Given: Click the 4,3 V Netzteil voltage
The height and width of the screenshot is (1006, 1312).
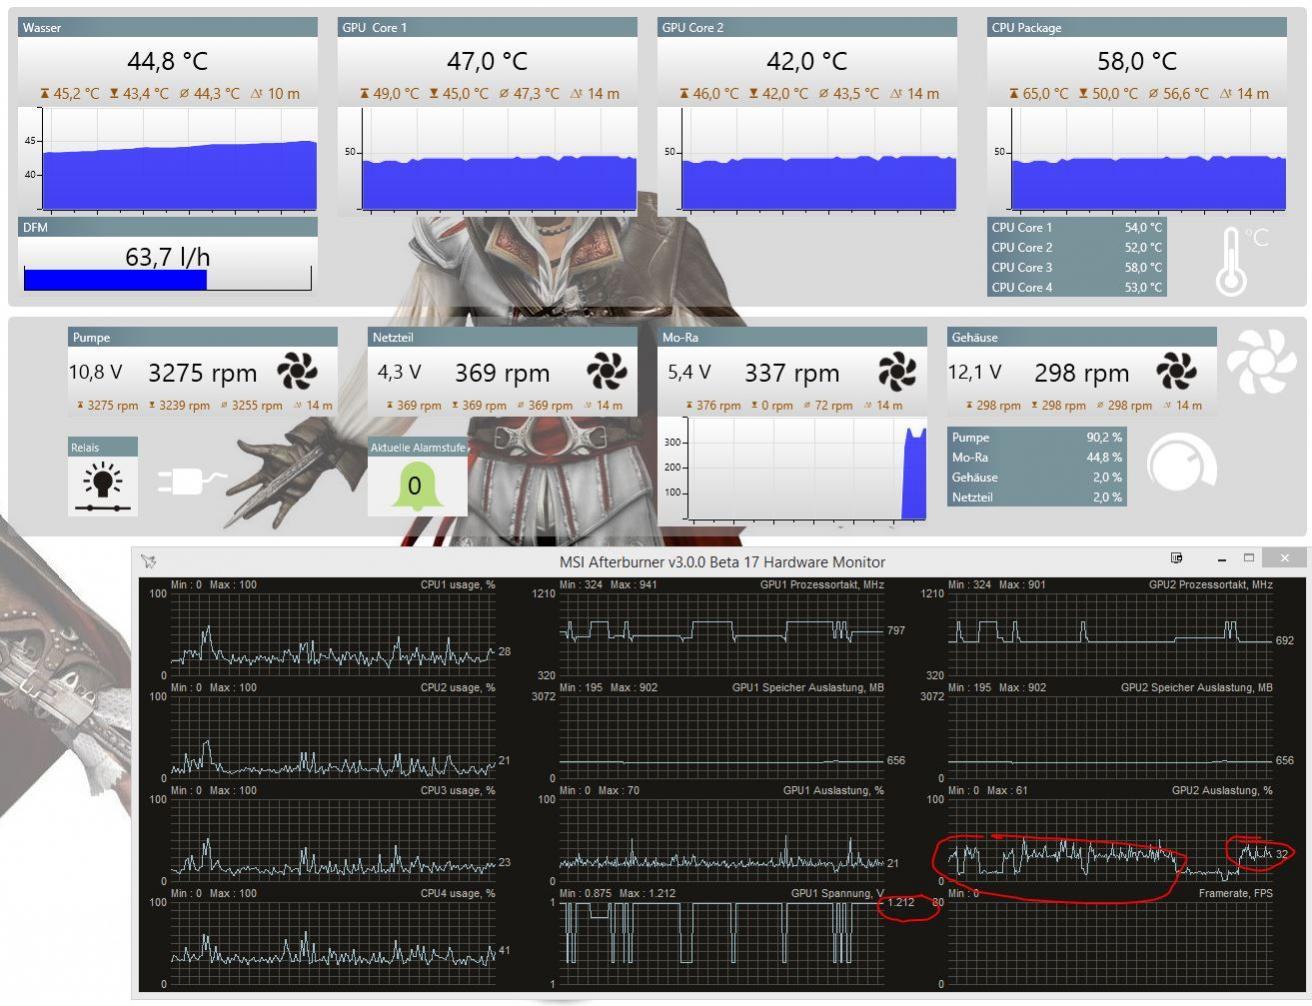Looking at the screenshot, I should 399,373.
